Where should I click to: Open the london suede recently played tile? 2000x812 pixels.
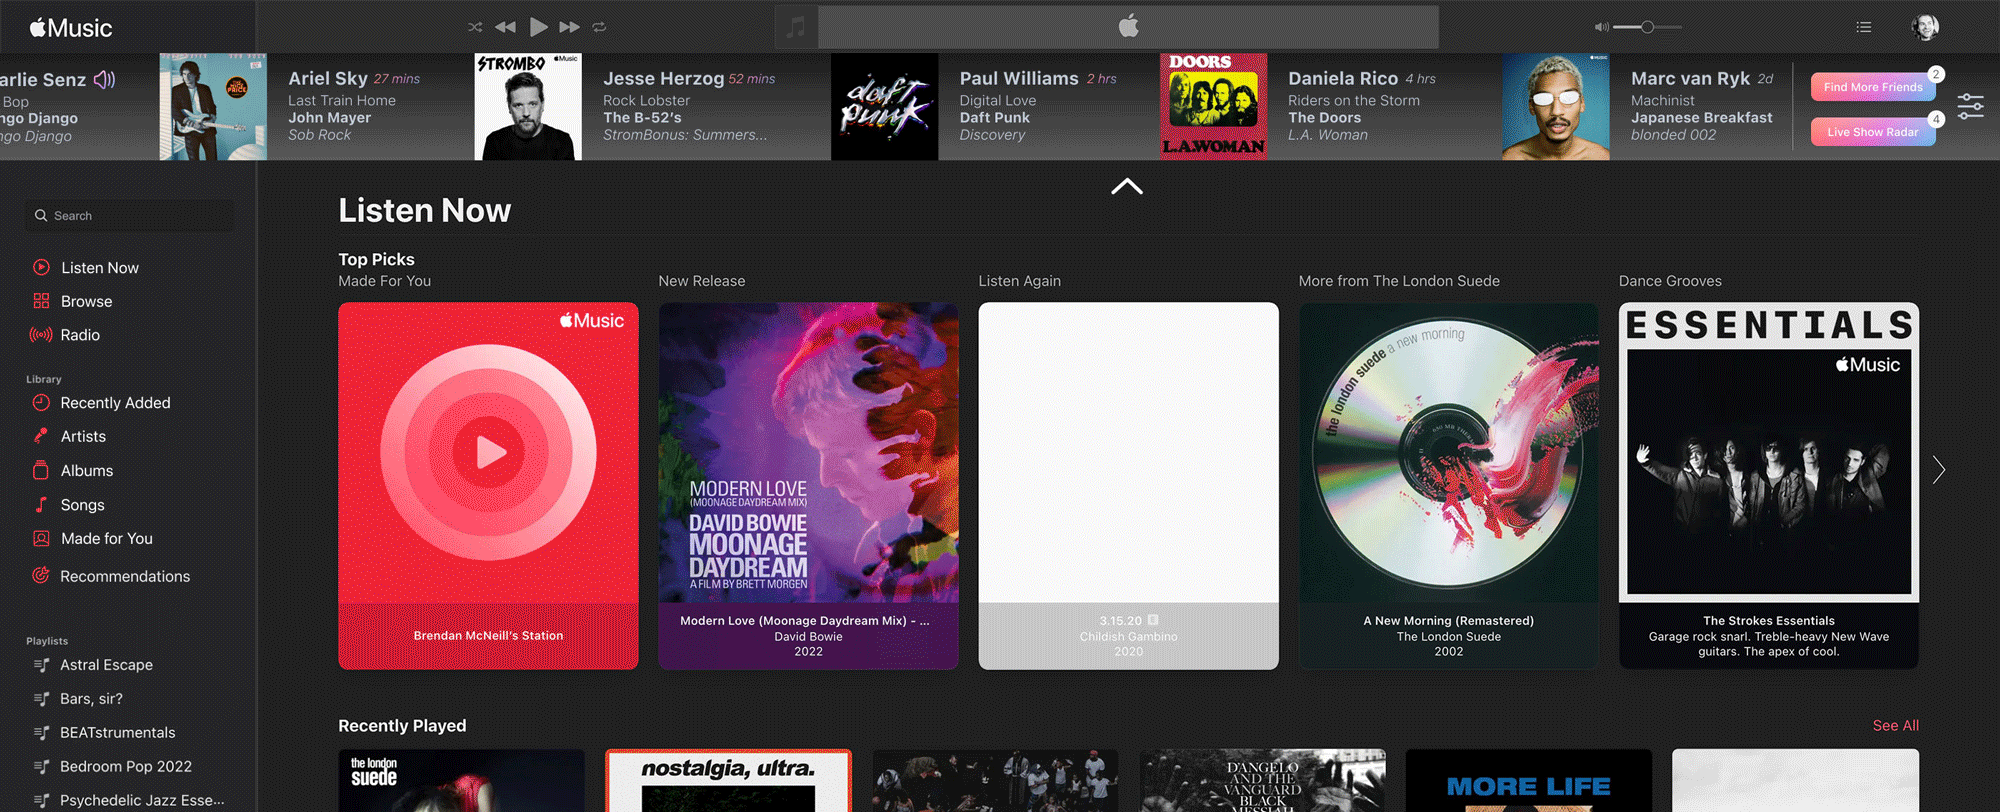pyautogui.click(x=461, y=781)
